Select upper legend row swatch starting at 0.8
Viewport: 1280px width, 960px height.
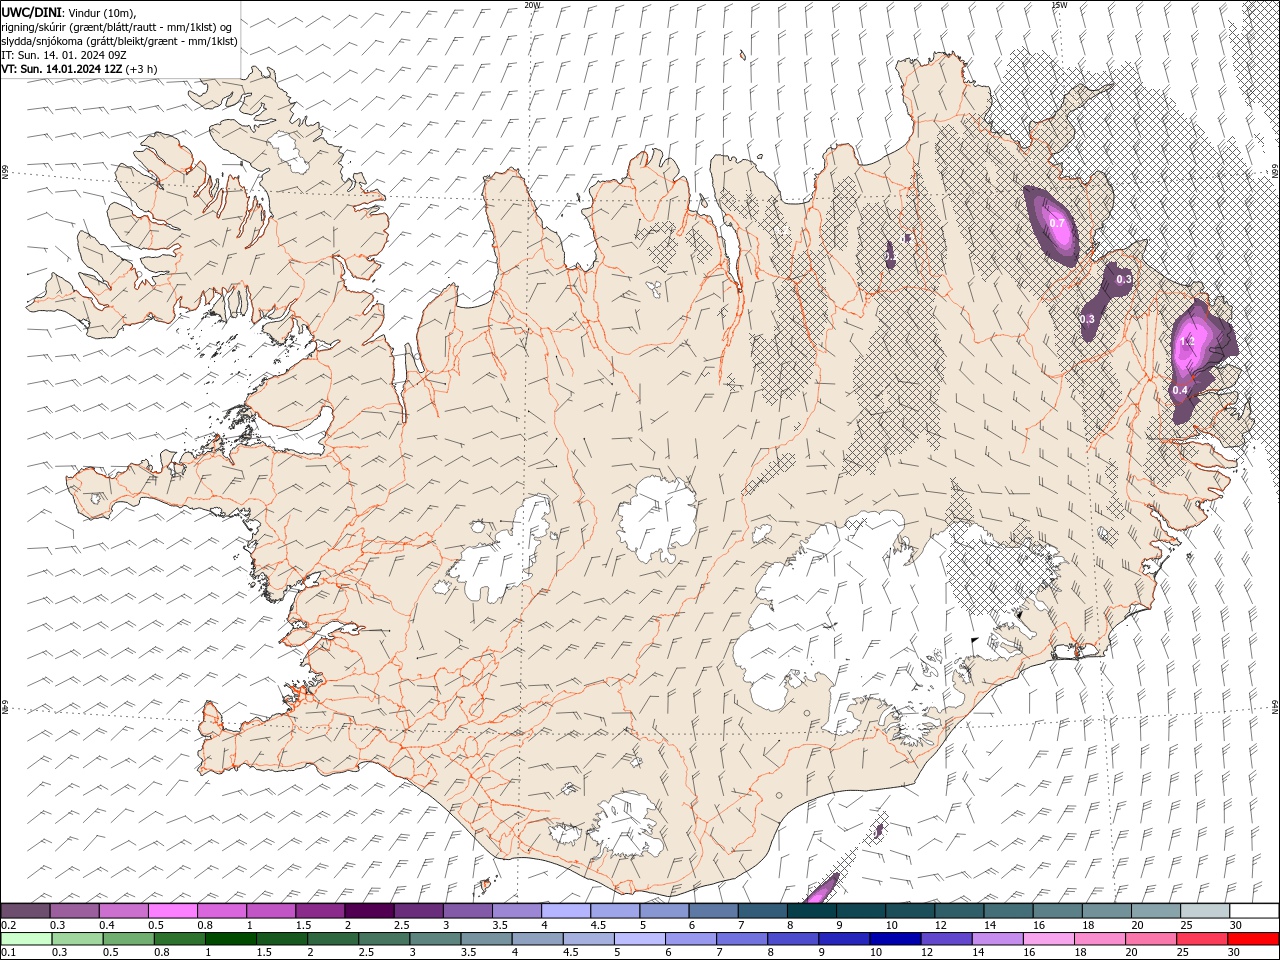pos(222,911)
